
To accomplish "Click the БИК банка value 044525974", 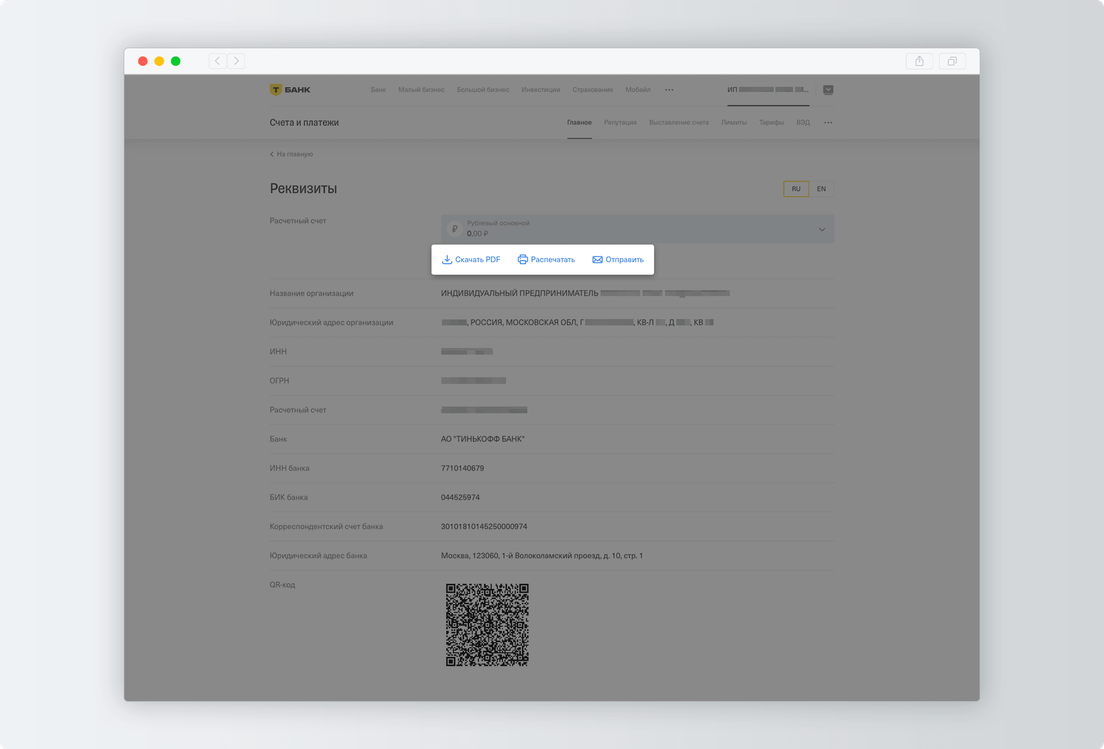I will point(460,498).
